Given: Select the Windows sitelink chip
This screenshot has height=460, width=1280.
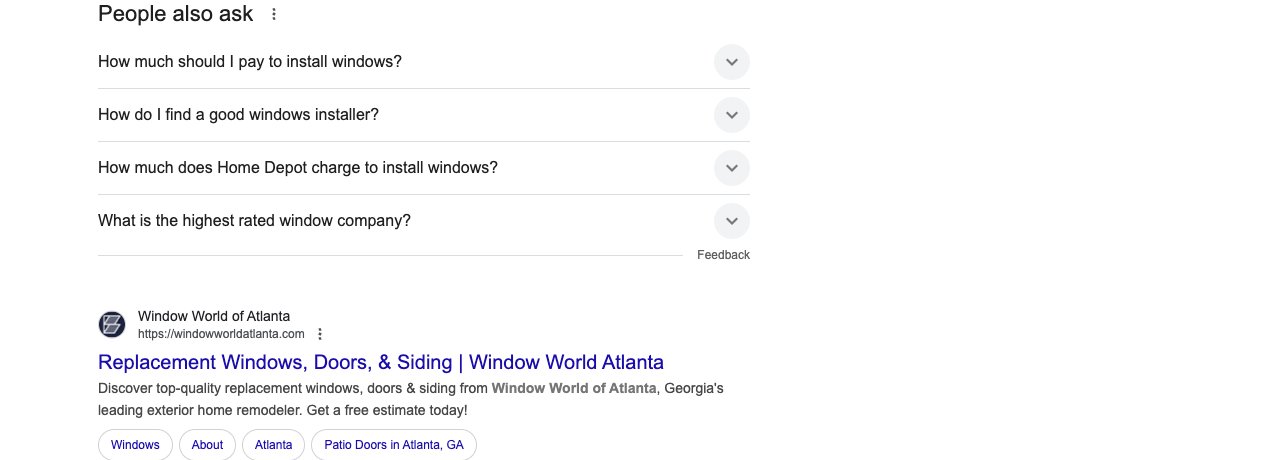Looking at the screenshot, I should [x=135, y=445].
